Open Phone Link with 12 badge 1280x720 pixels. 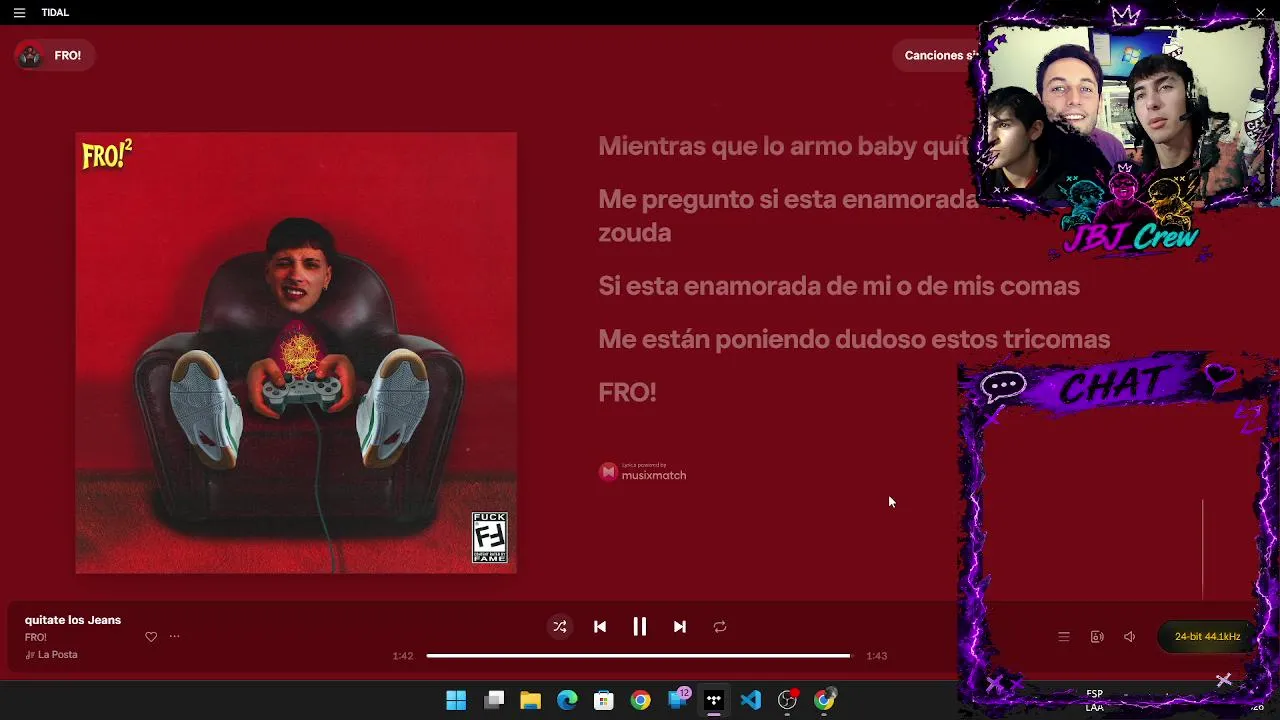678,700
